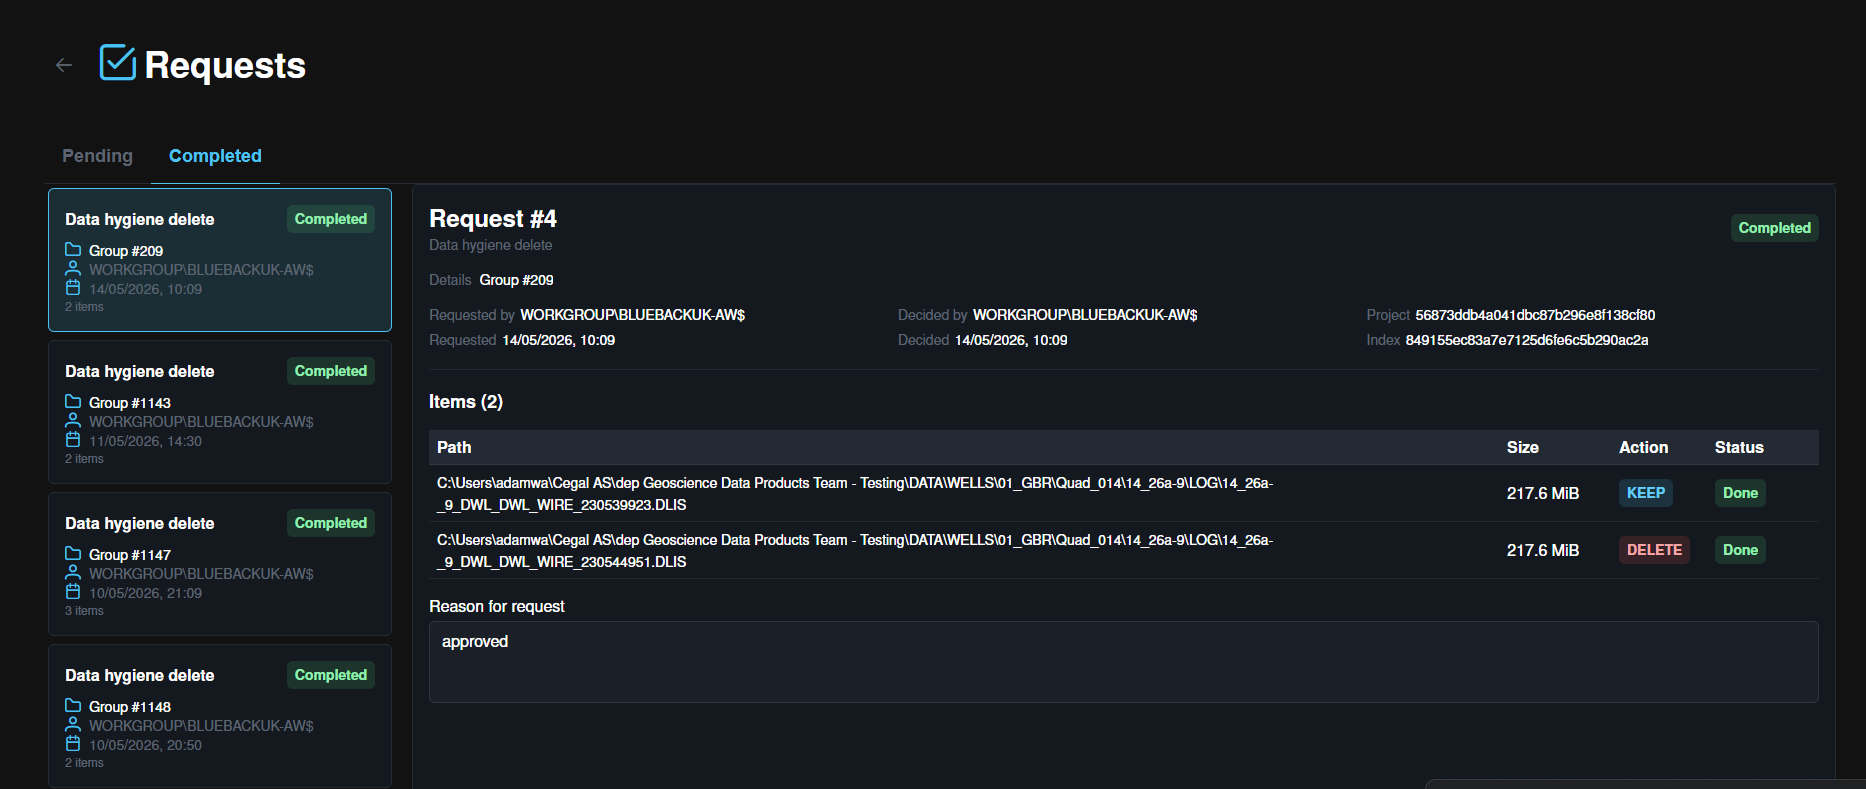The image size is (1866, 789).
Task: Open the Group #209 request card
Action: [220, 260]
